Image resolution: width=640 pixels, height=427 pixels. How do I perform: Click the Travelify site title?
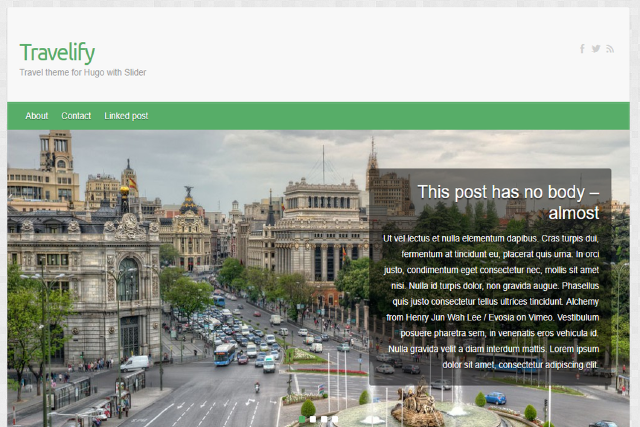(57, 52)
